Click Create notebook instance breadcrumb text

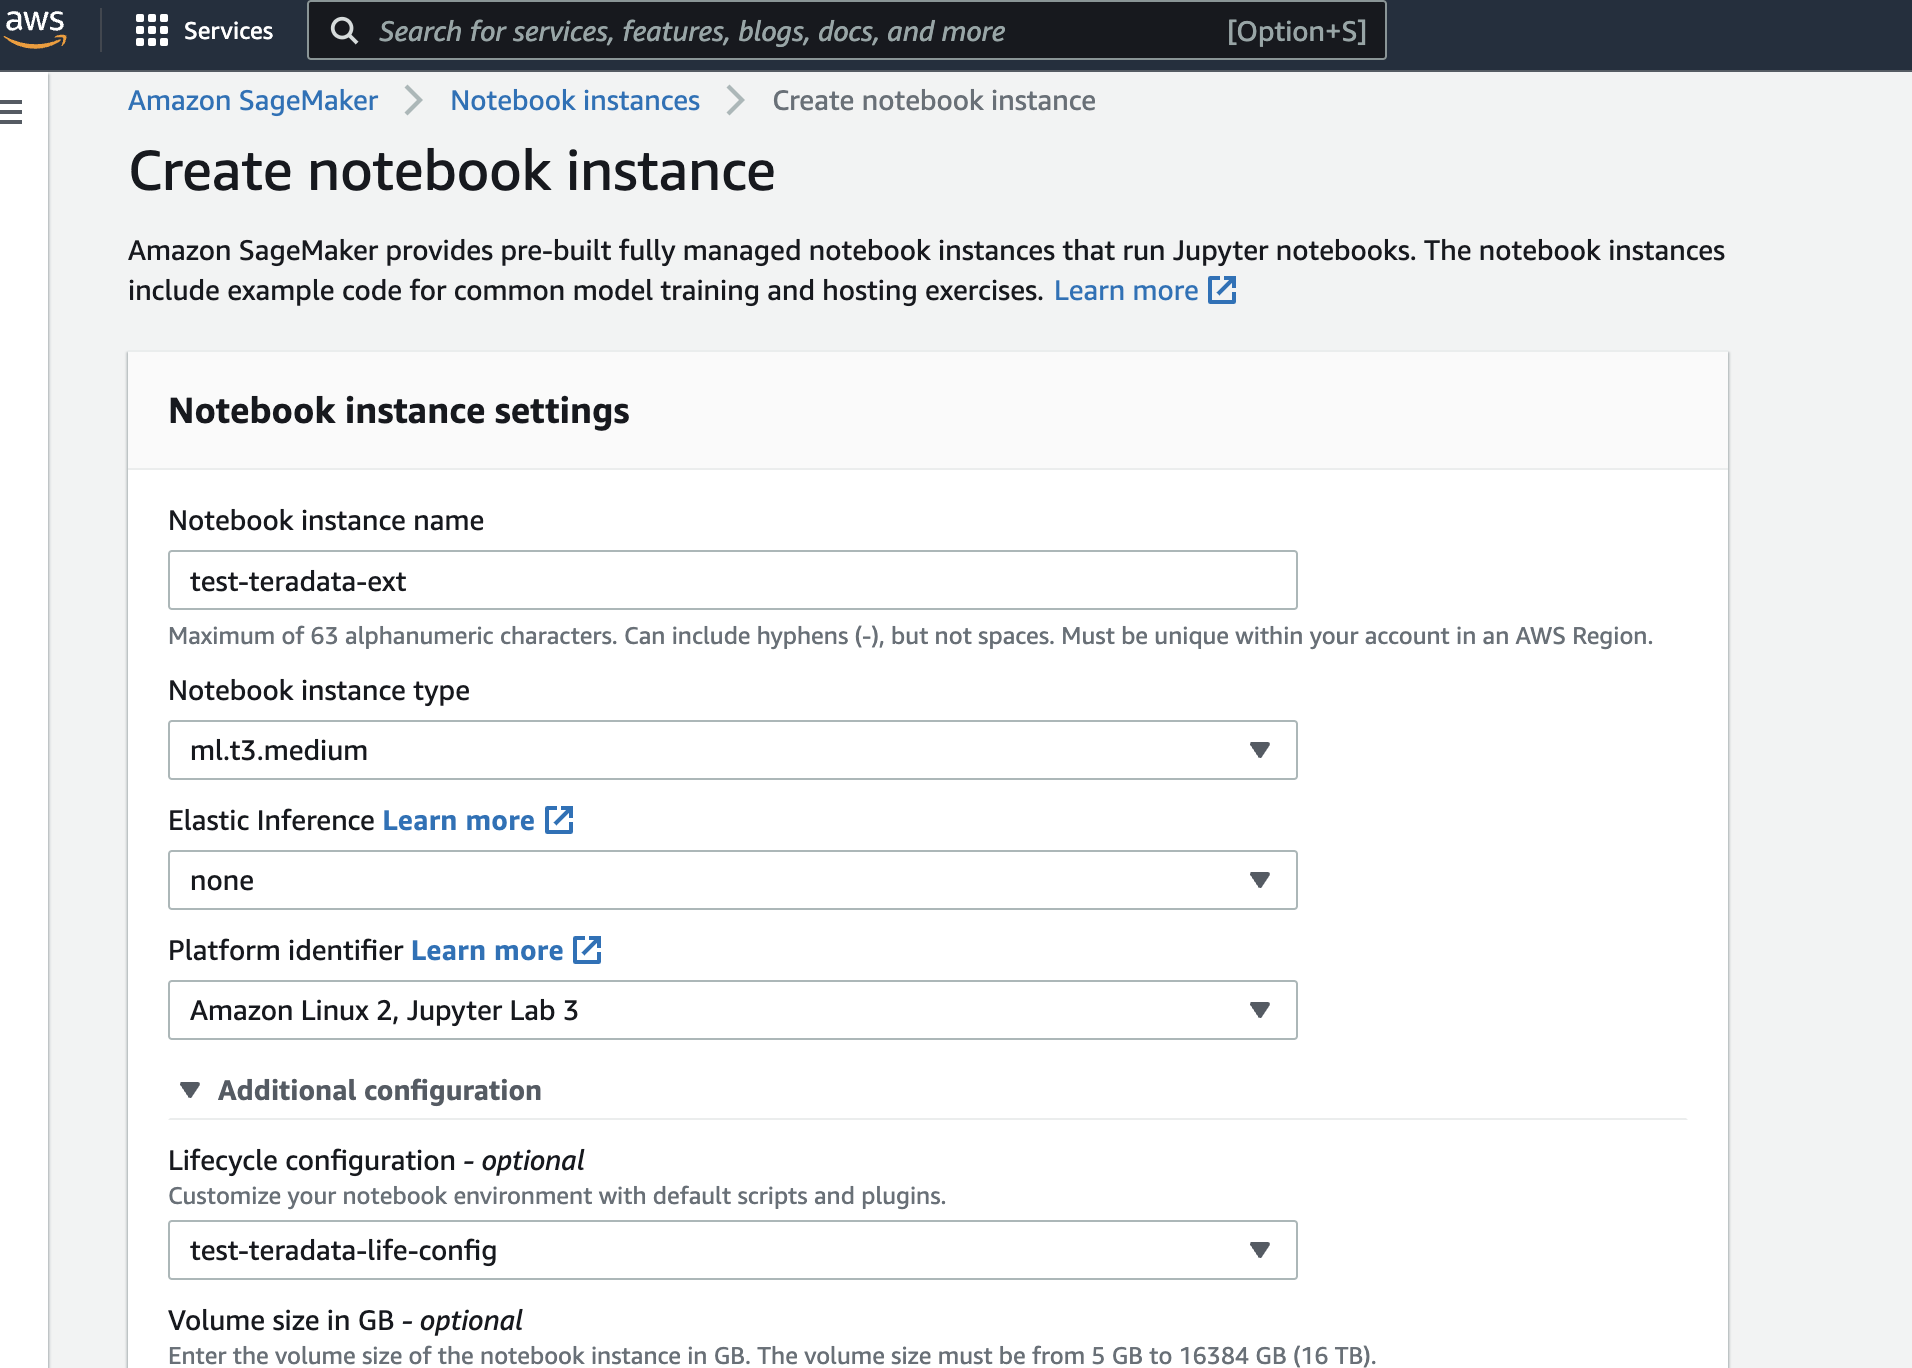point(934,100)
